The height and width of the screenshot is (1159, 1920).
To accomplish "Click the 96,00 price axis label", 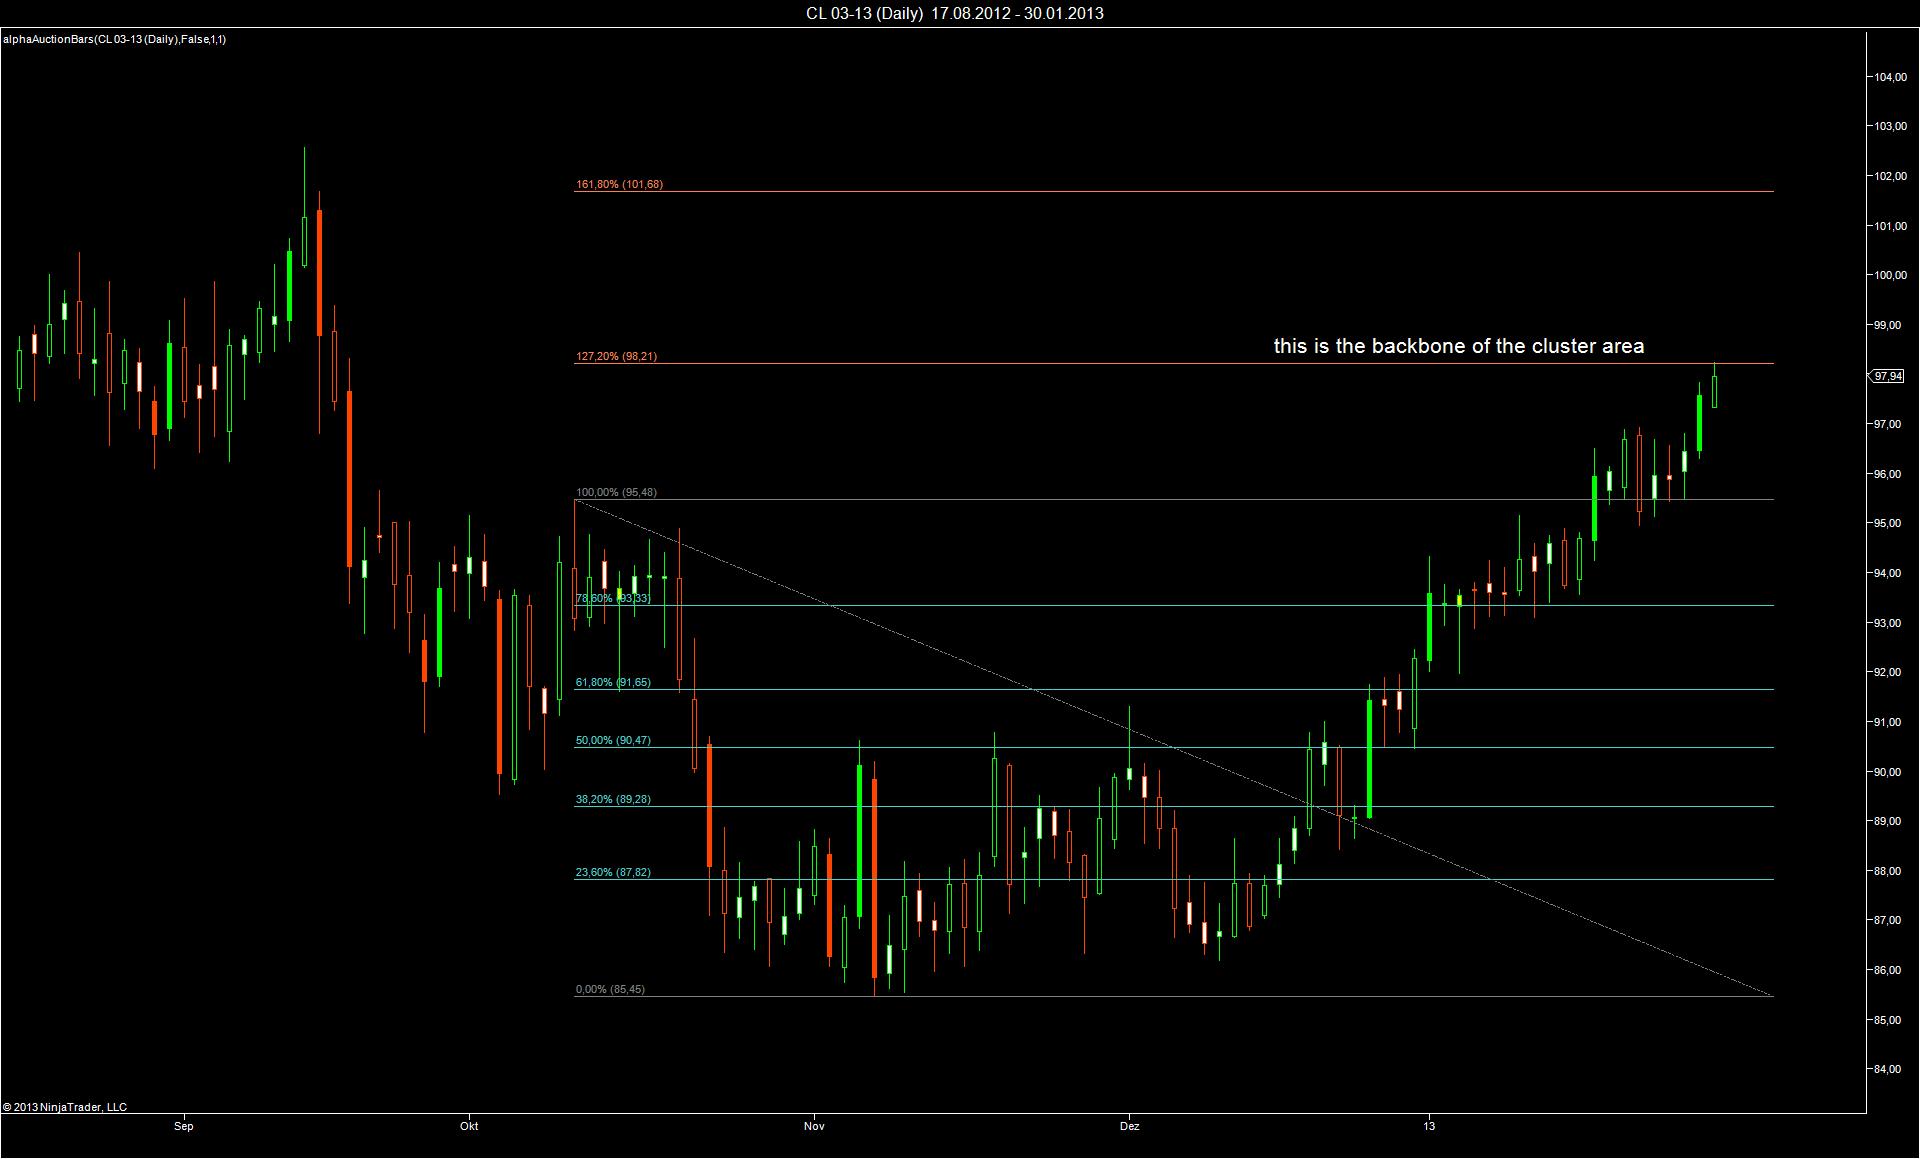I will tap(1889, 474).
